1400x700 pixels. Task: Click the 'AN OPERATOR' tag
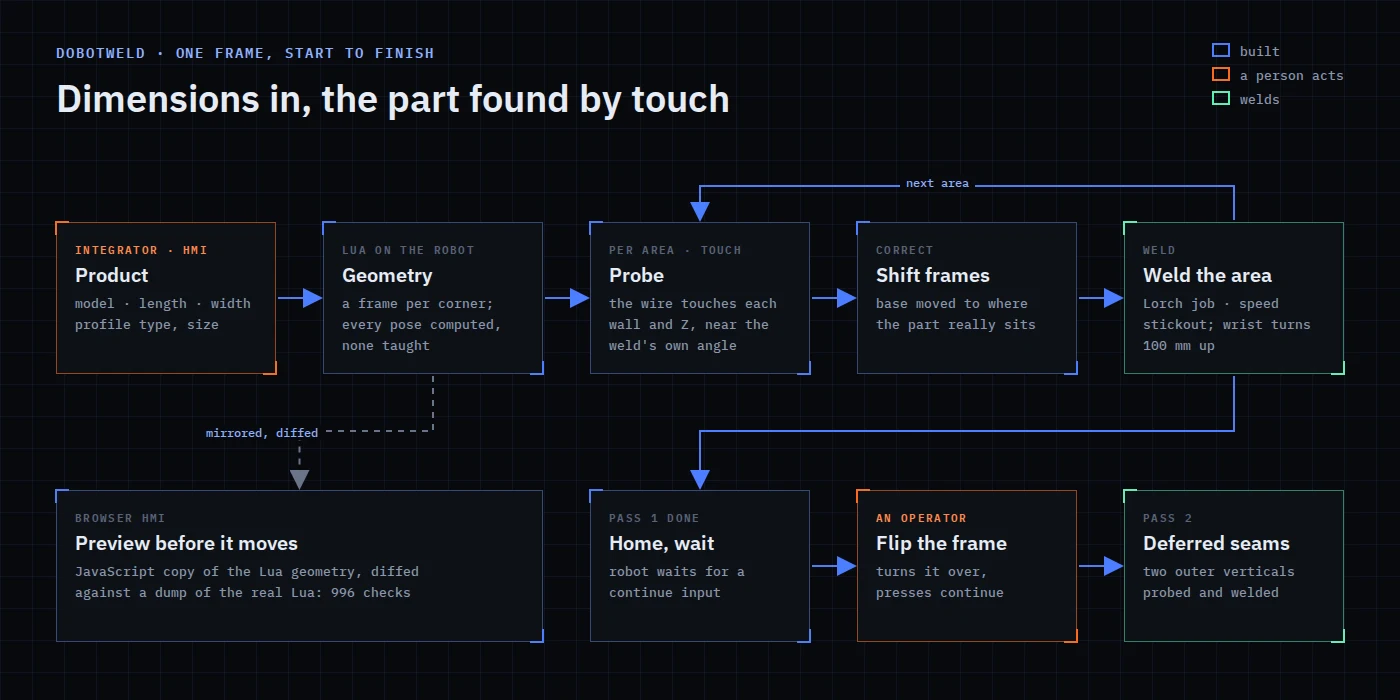tap(921, 518)
